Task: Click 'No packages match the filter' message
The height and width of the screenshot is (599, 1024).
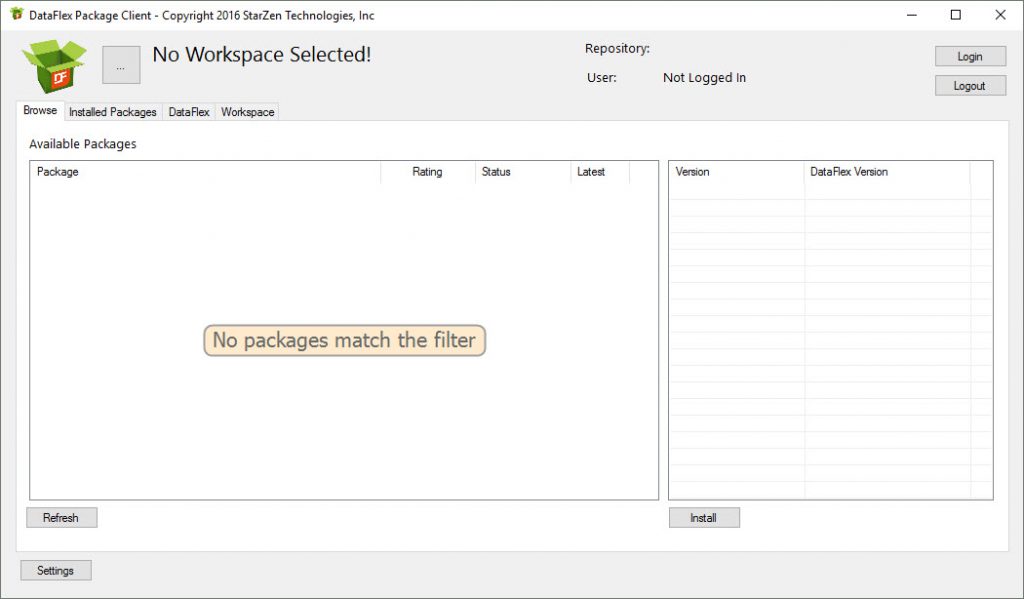Action: click(x=344, y=340)
